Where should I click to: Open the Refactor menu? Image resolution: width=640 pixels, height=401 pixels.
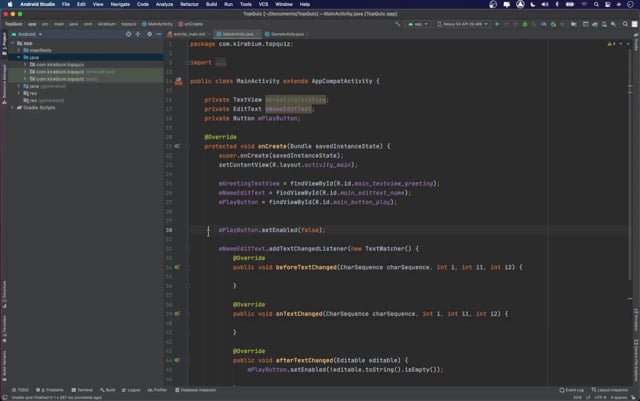click(189, 4)
